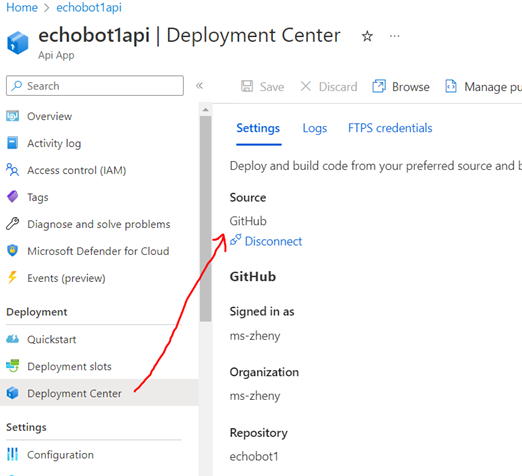The image size is (522, 476).
Task: Click the 'Api App' subtitle text
Action: tap(56, 55)
